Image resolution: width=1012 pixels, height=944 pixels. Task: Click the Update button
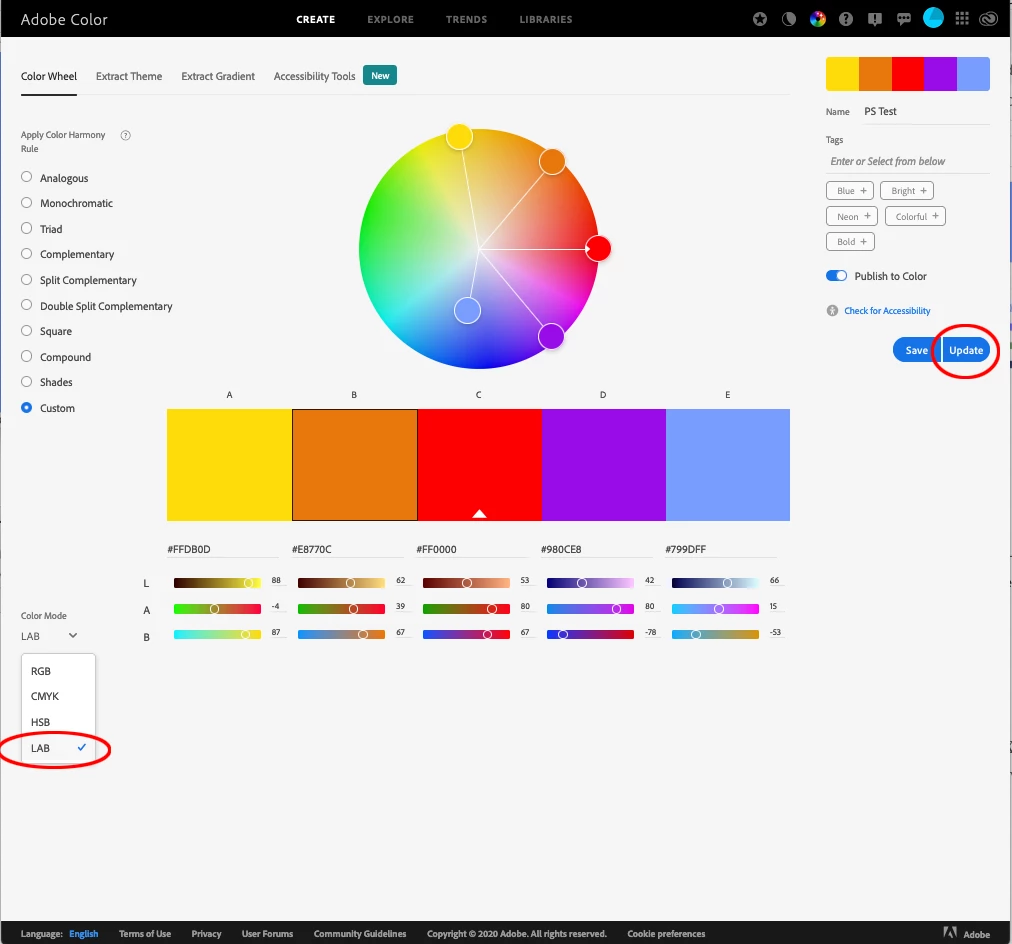[966, 350]
